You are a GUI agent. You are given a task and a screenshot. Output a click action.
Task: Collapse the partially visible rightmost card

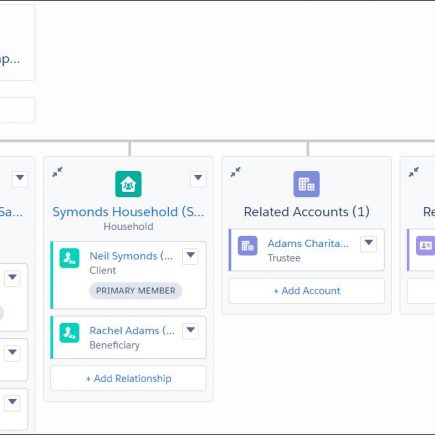tap(414, 172)
